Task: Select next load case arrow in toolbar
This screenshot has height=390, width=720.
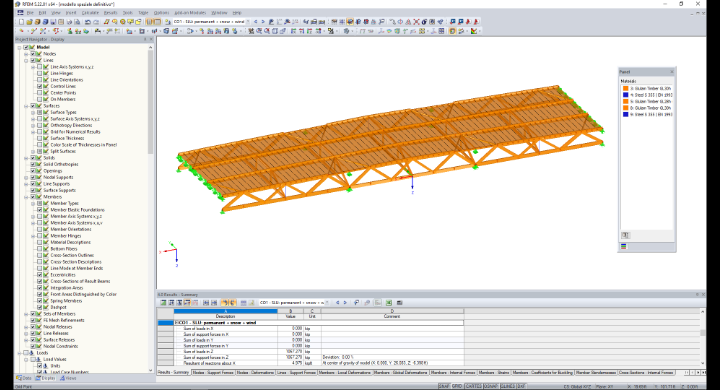Action: 263,22
